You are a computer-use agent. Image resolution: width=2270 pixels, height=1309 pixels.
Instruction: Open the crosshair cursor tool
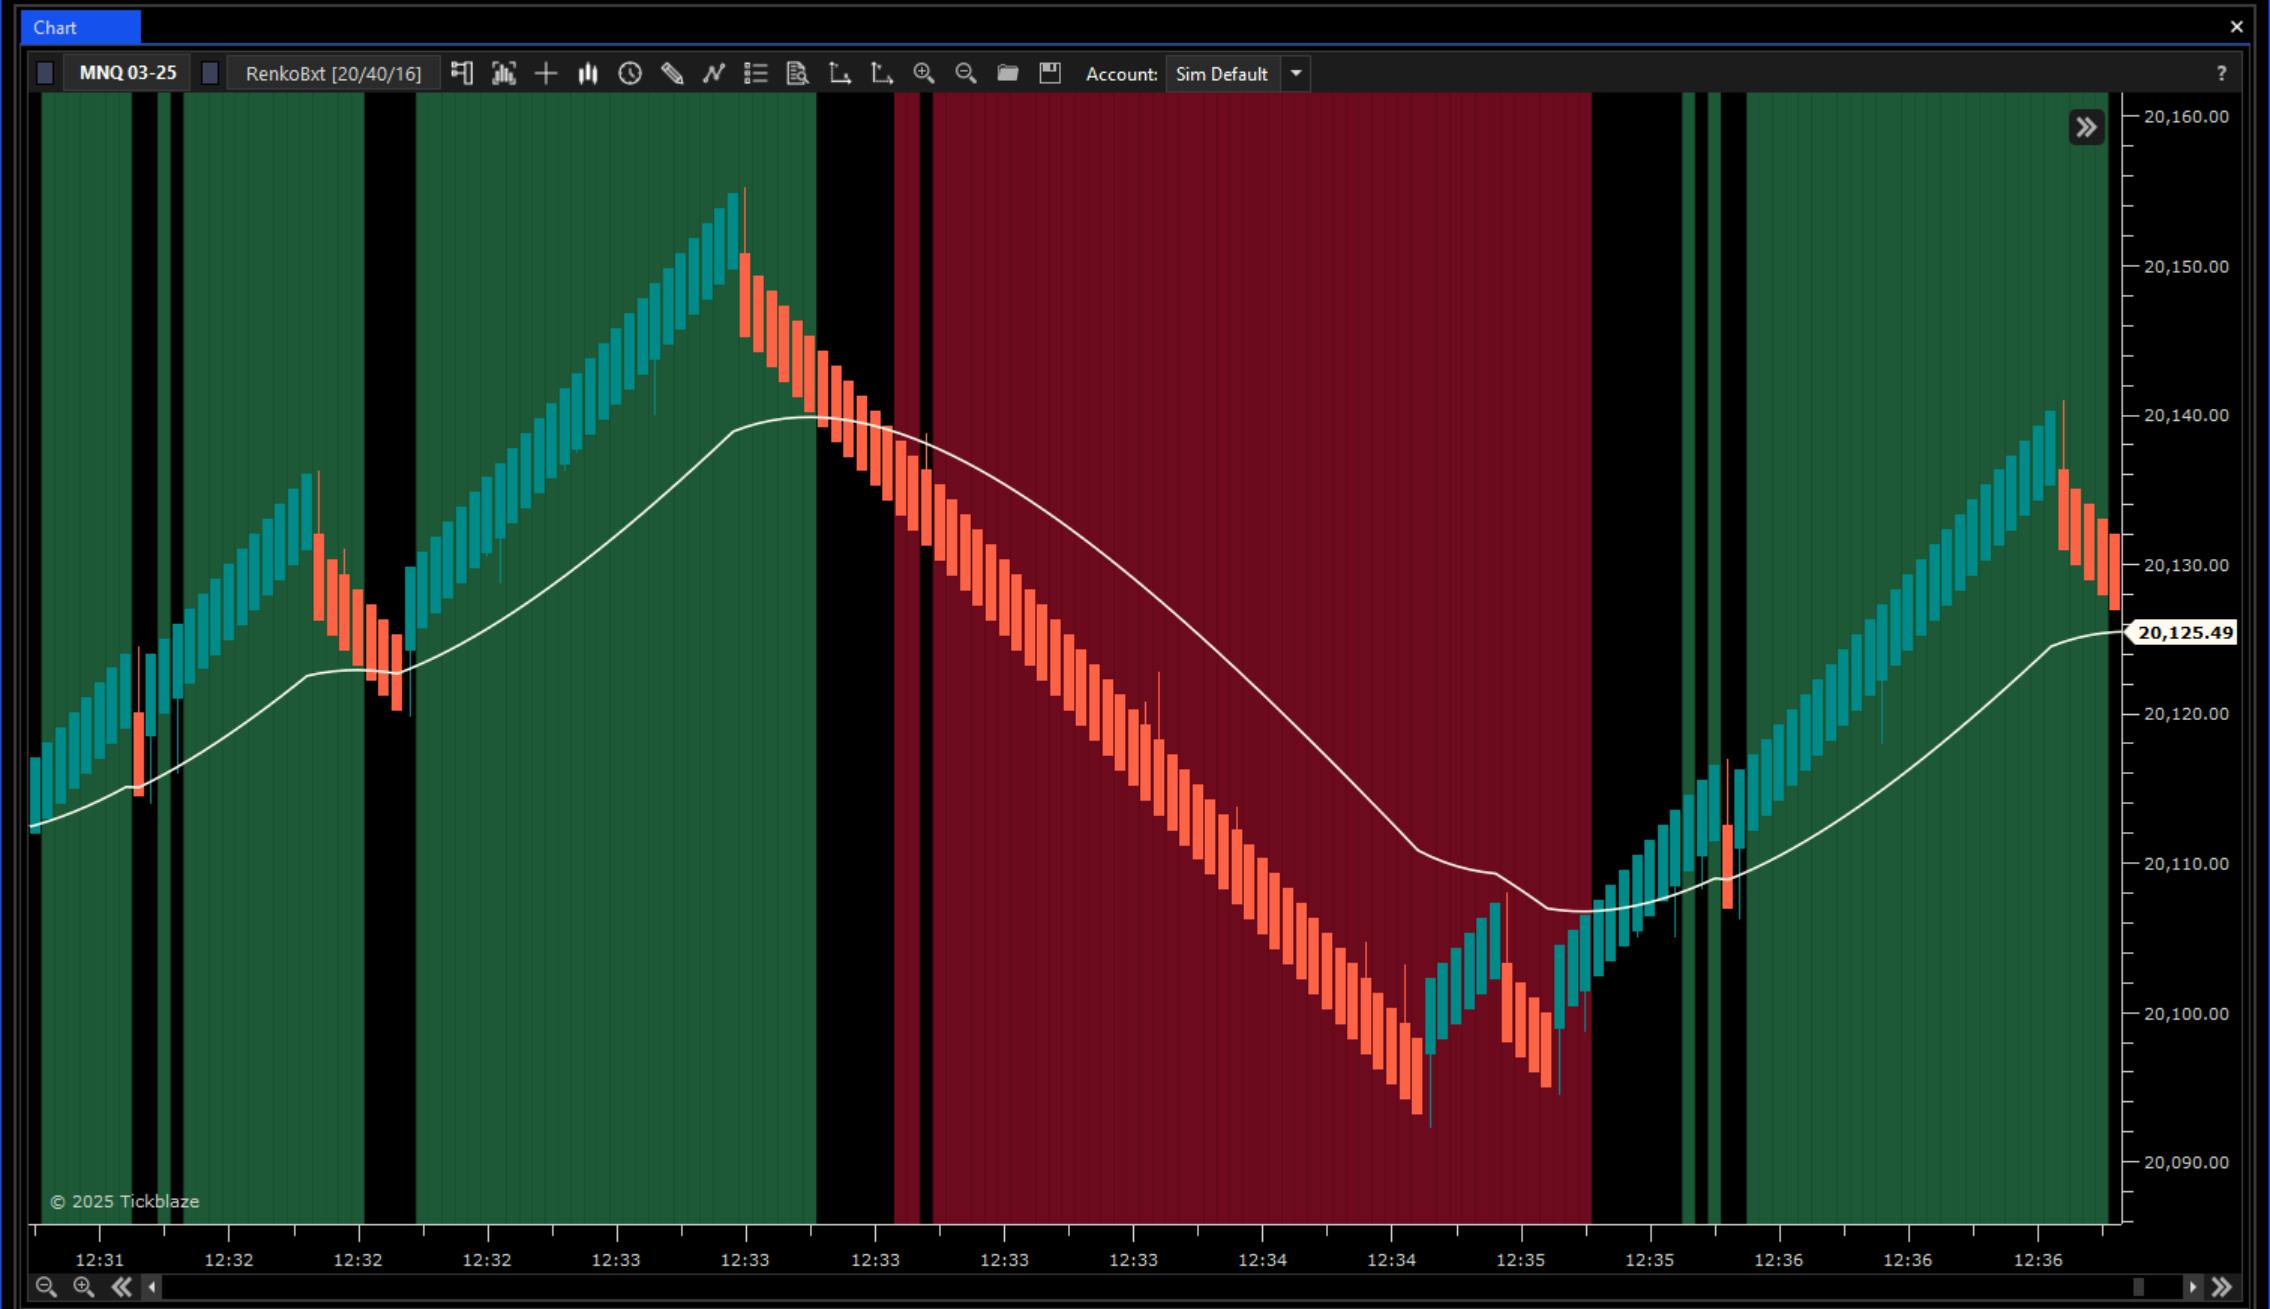click(546, 73)
